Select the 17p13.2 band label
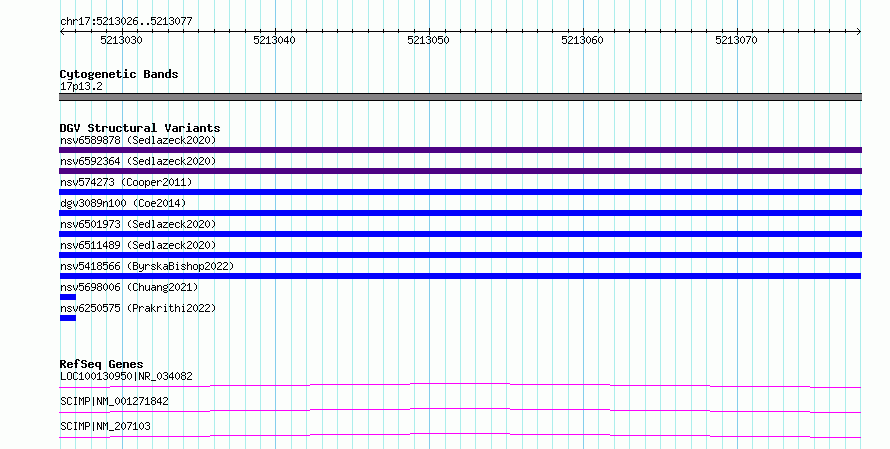 click(x=81, y=86)
